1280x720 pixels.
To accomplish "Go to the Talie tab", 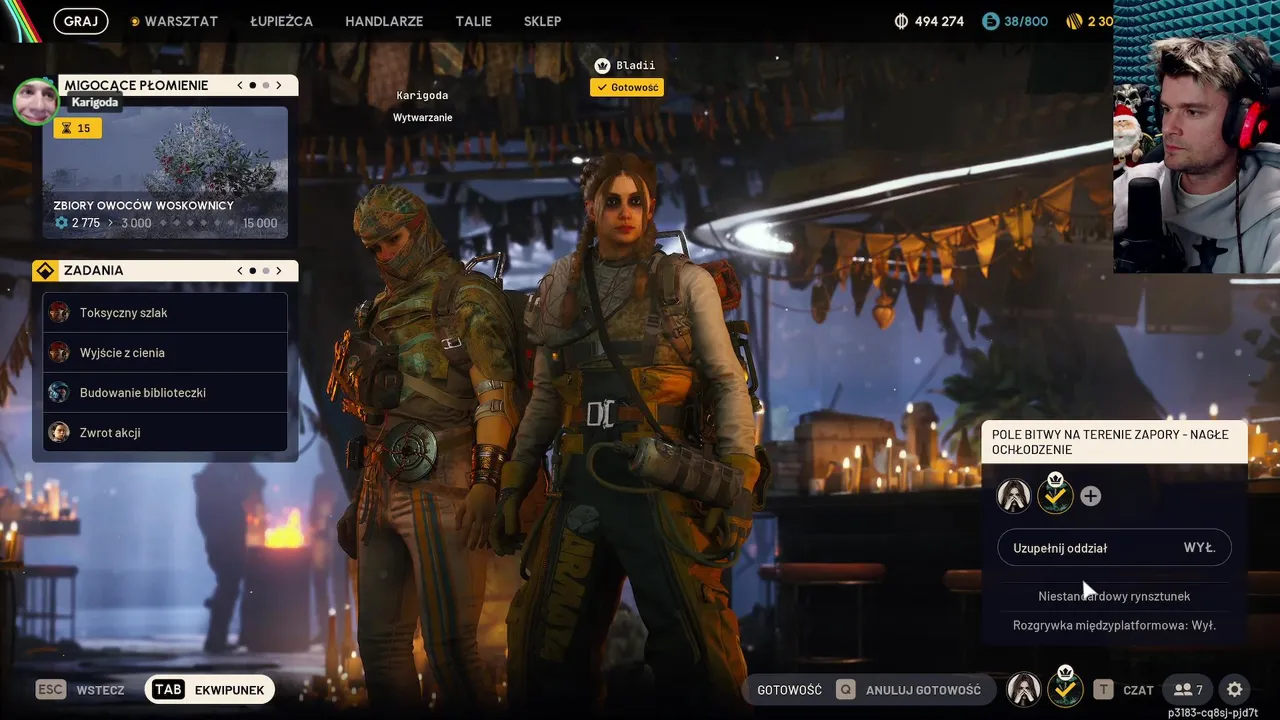I will click(473, 21).
